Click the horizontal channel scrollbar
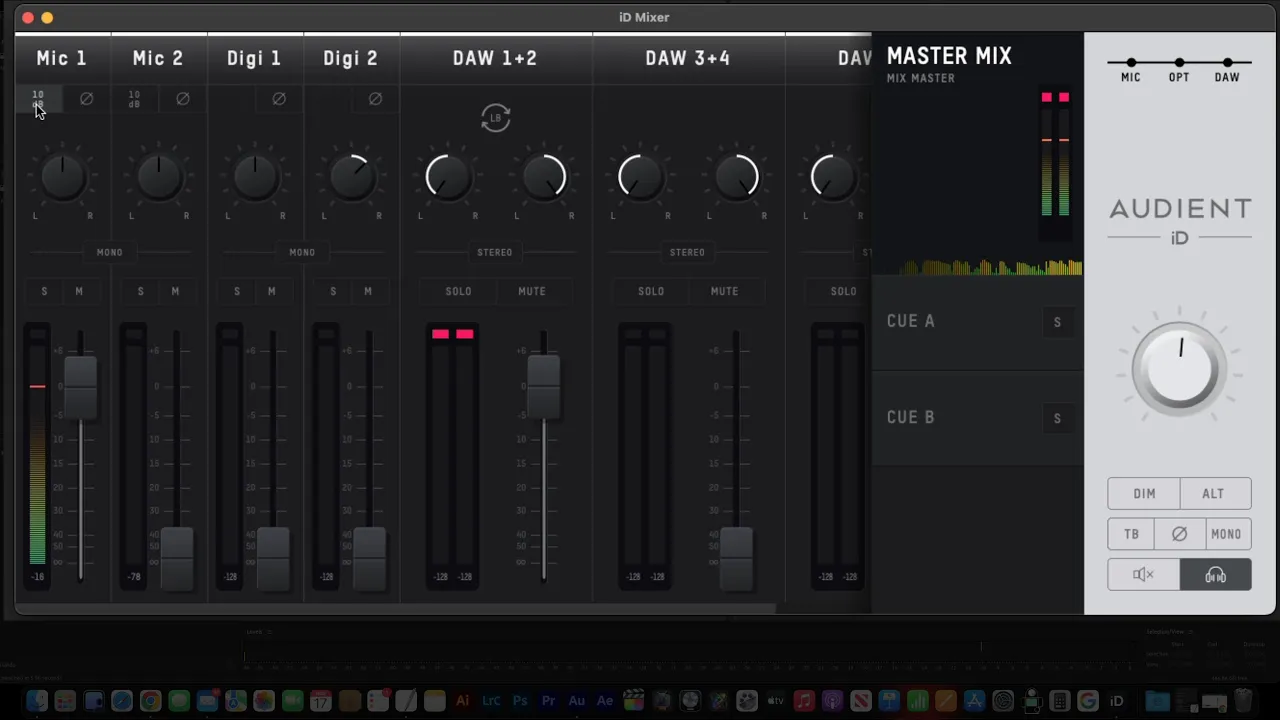Image resolution: width=1280 pixels, height=720 pixels. (x=396, y=608)
